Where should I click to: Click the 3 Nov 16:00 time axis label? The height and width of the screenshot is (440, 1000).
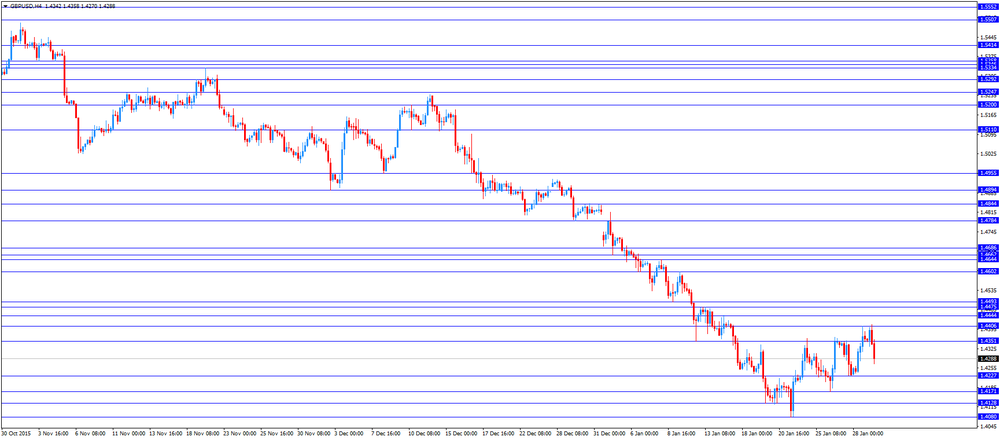[52, 432]
